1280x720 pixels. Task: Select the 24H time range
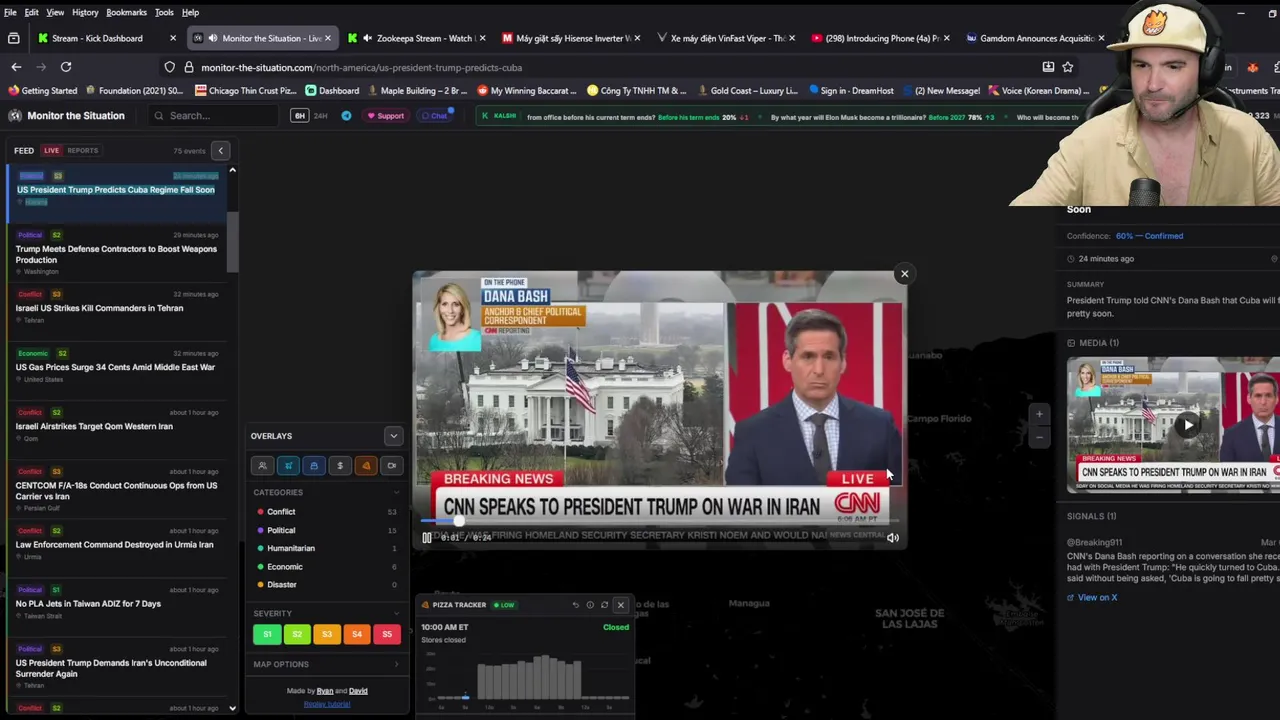(x=321, y=116)
